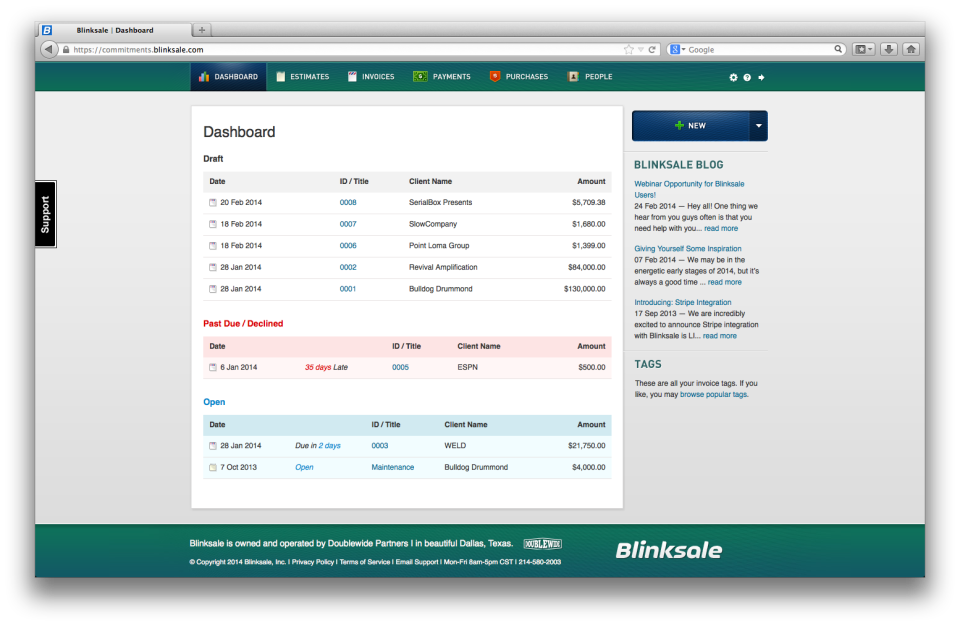Click the document icon for invoice 0007 row
Image resolution: width=960 pixels, height=626 pixels.
(x=212, y=224)
